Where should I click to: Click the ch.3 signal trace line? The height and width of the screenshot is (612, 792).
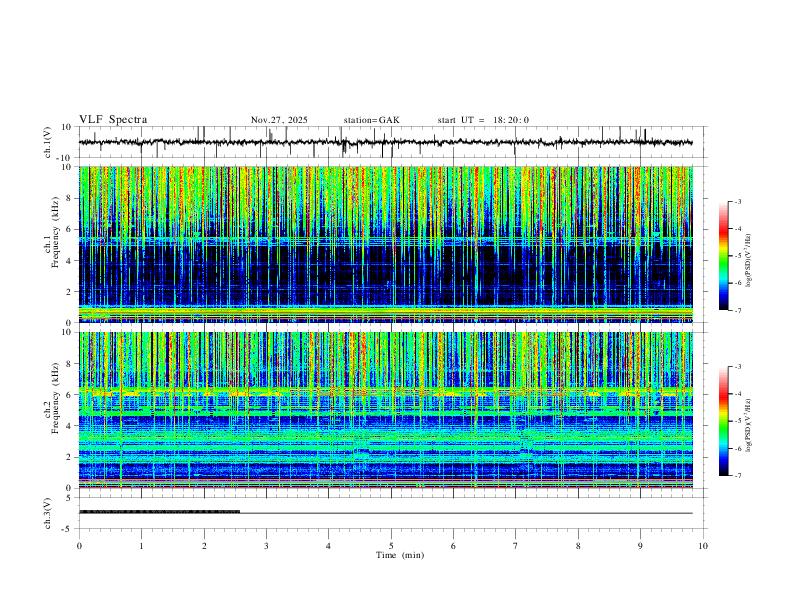click(386, 513)
